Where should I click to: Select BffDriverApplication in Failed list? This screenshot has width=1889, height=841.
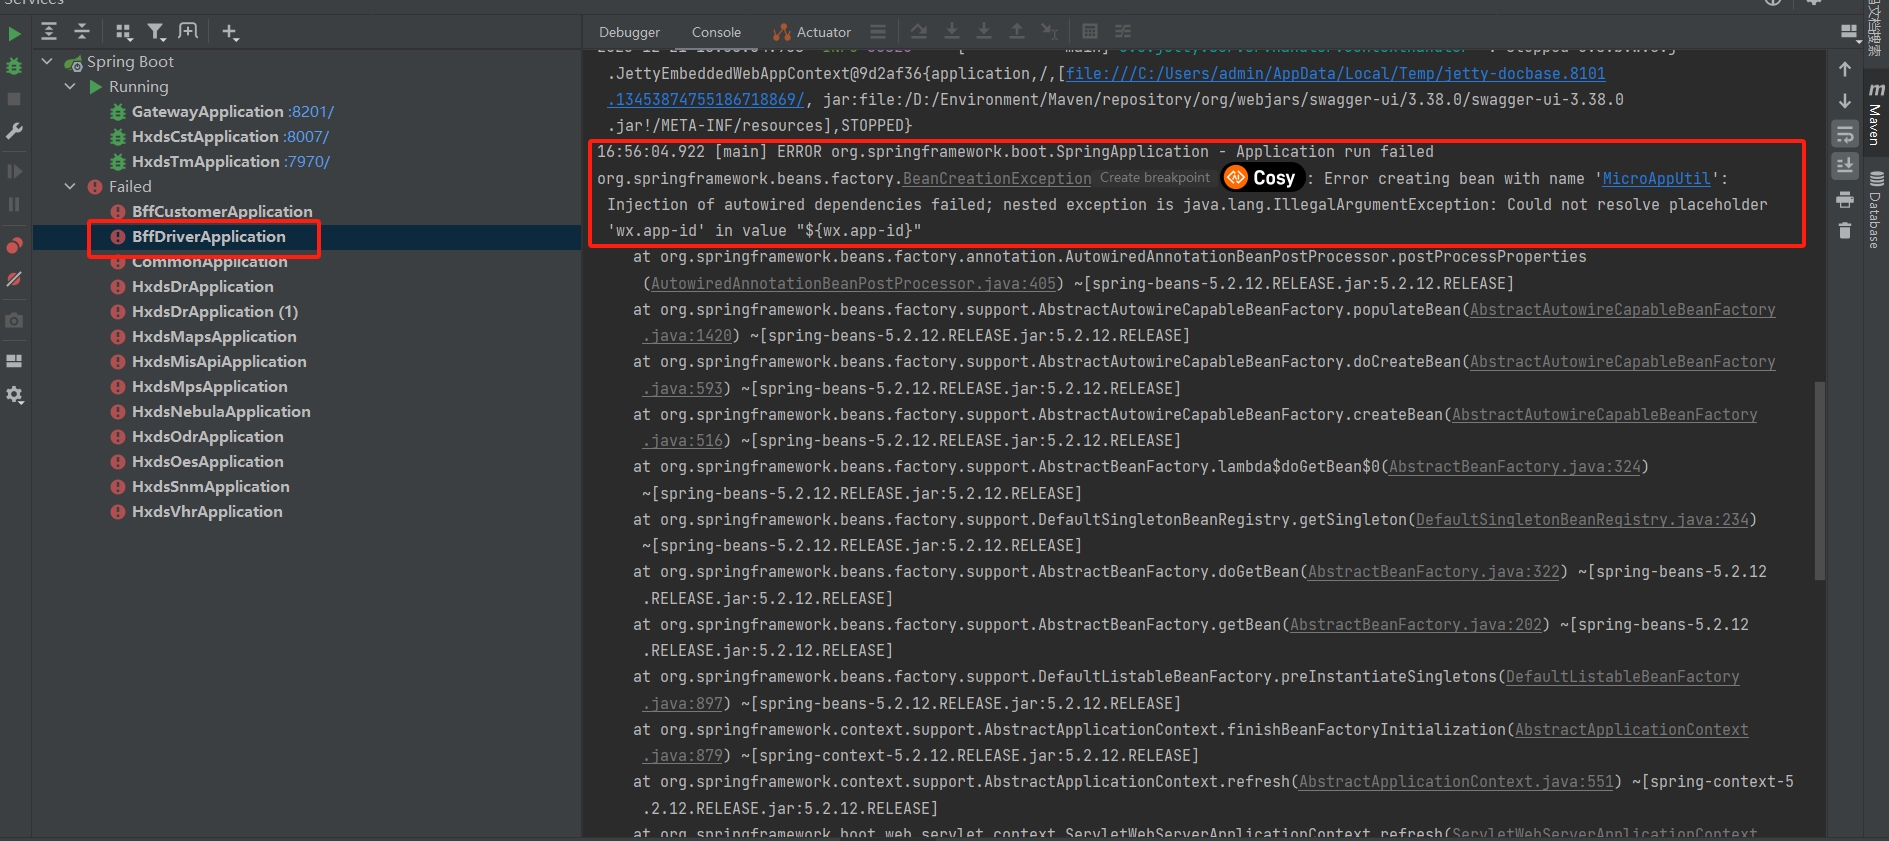(x=209, y=236)
